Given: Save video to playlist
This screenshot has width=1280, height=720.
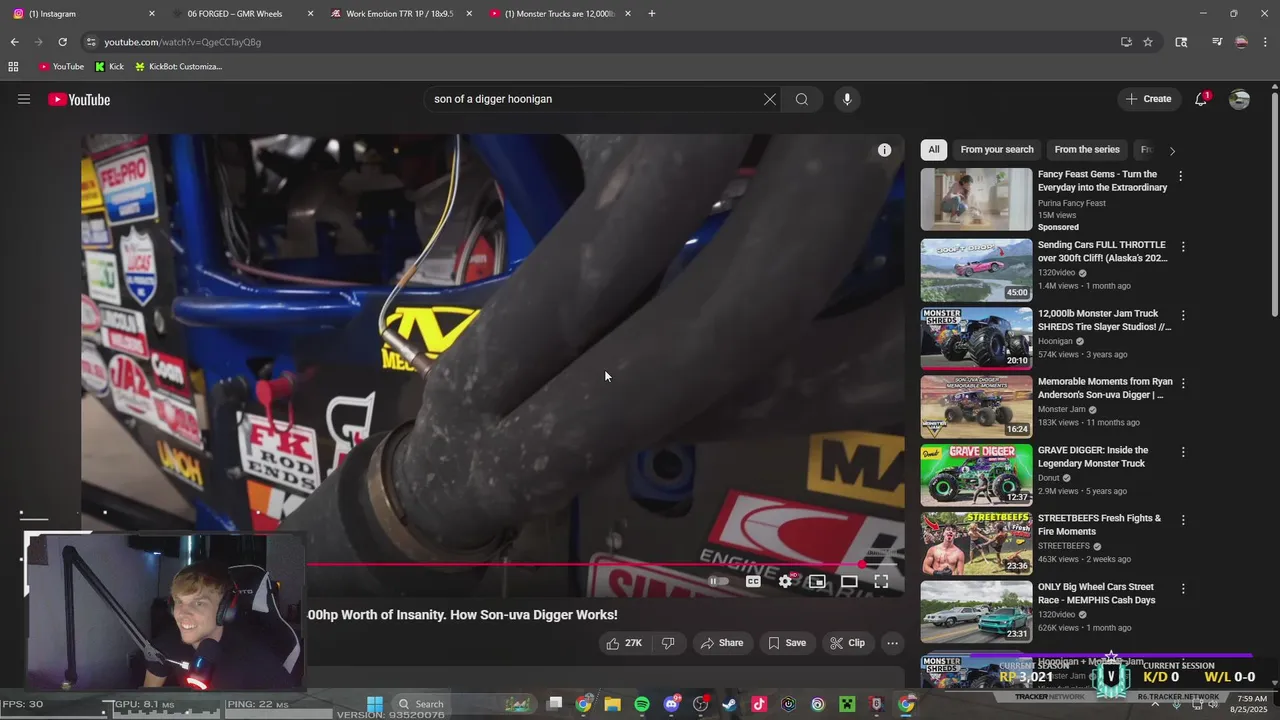Looking at the screenshot, I should (787, 643).
